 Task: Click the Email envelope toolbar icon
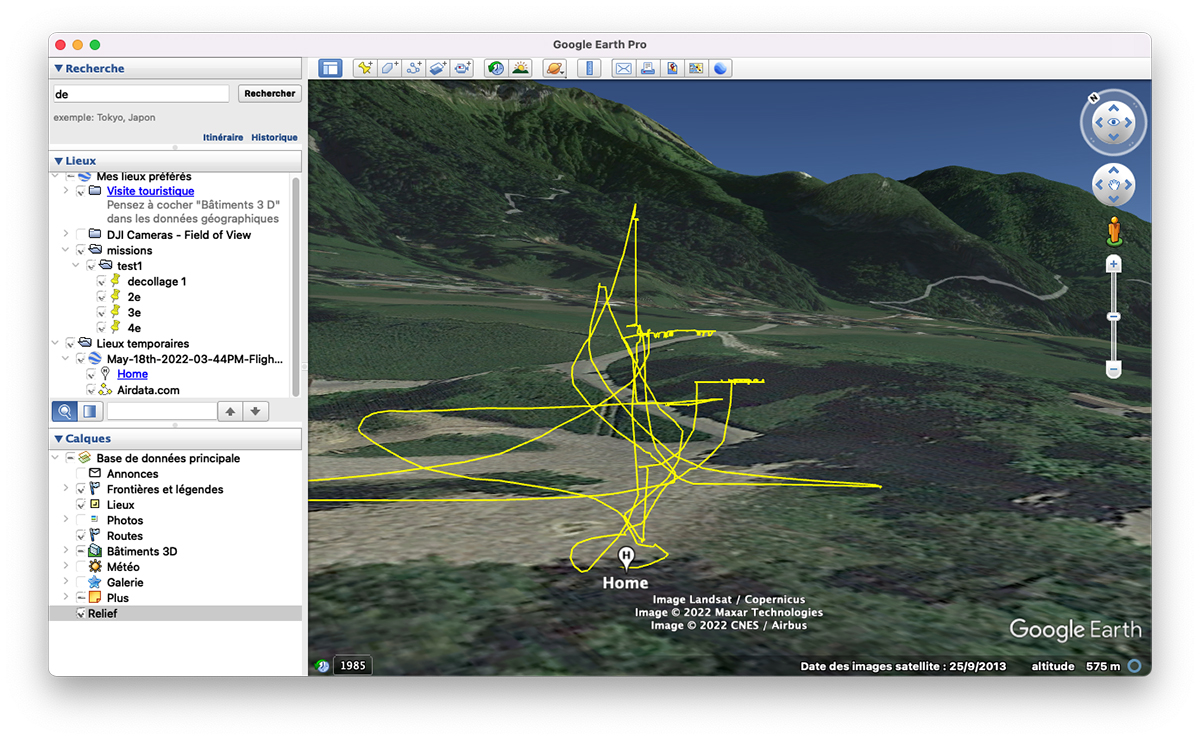623,68
